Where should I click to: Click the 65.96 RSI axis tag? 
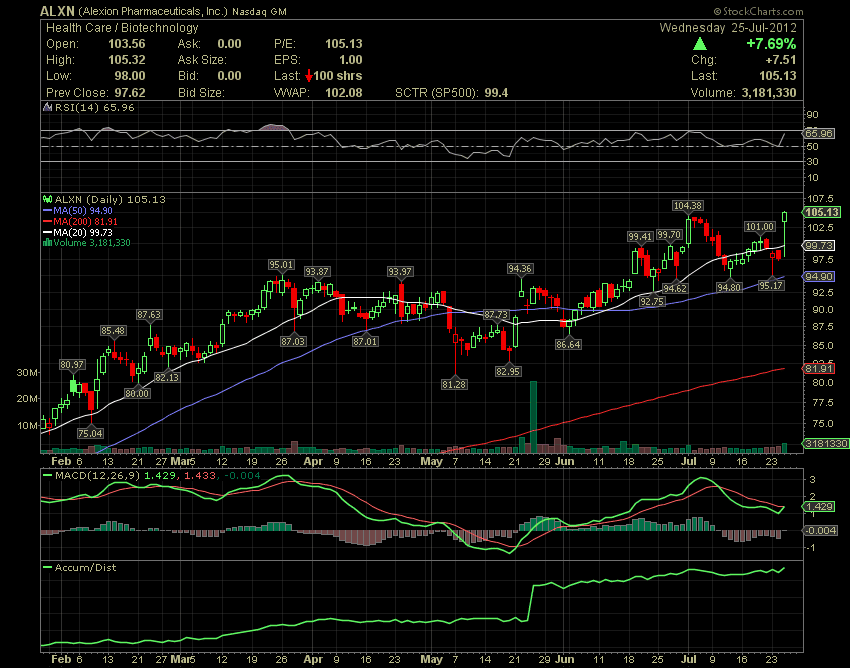(819, 133)
